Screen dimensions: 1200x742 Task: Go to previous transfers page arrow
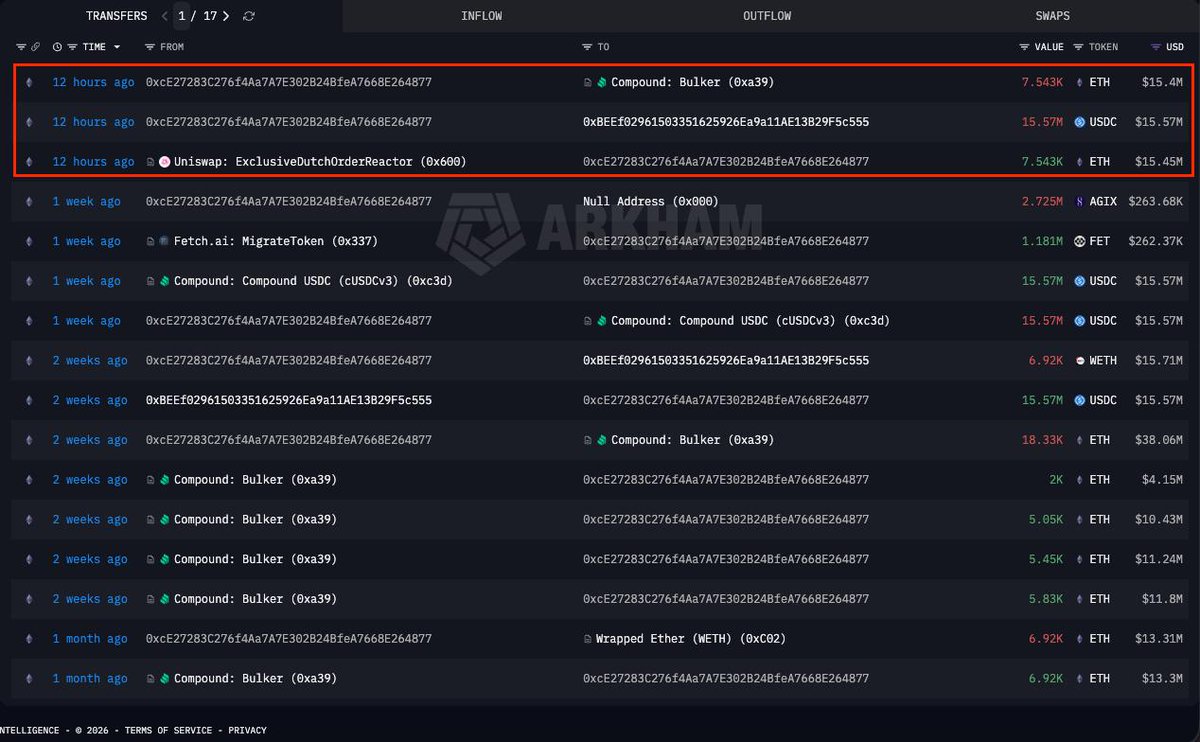click(x=165, y=16)
